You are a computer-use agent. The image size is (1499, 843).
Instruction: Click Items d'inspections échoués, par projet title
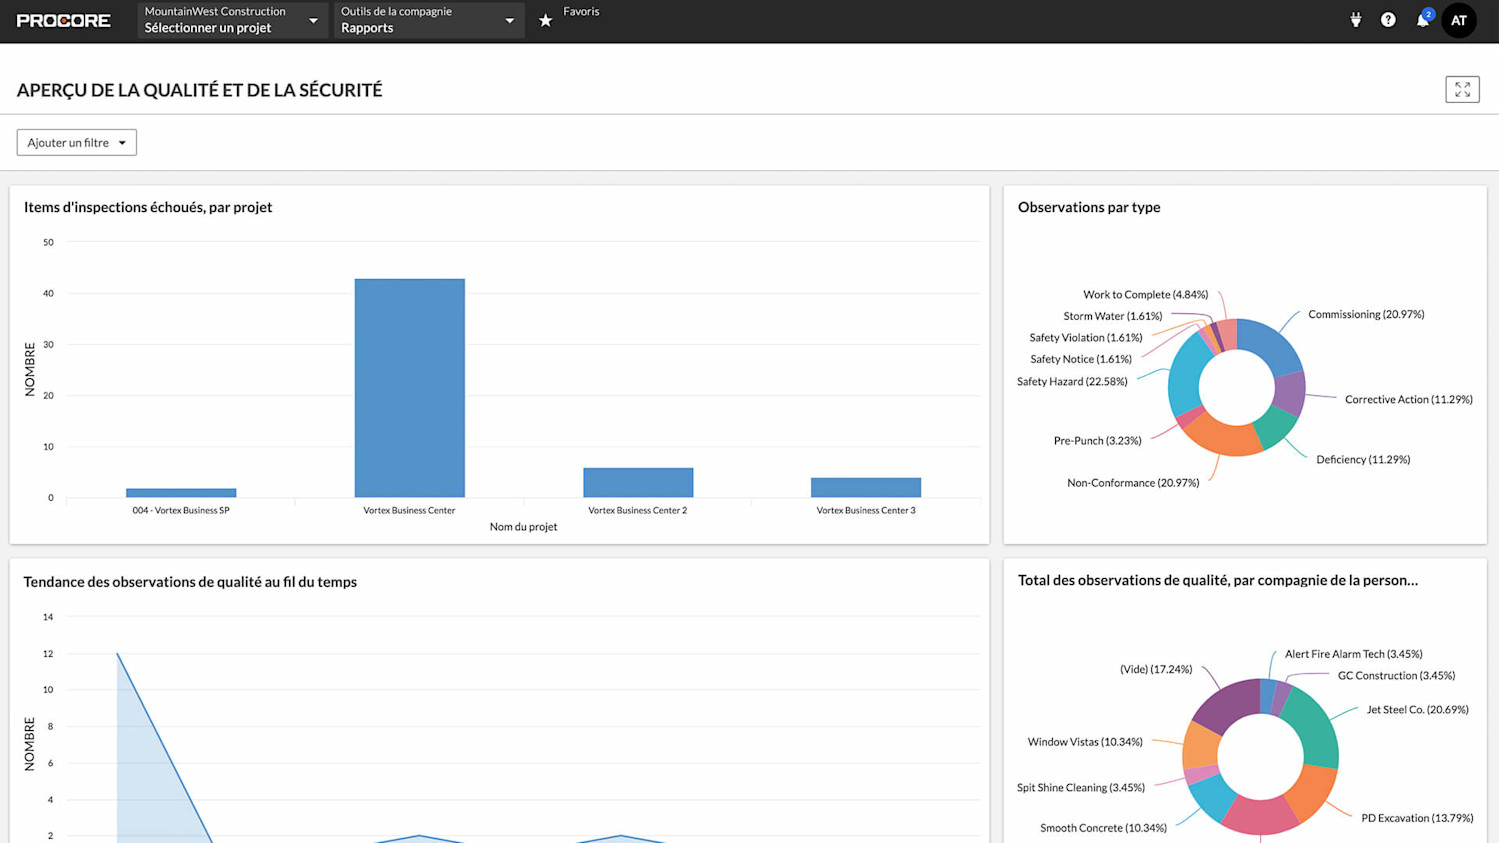pyautogui.click(x=148, y=207)
